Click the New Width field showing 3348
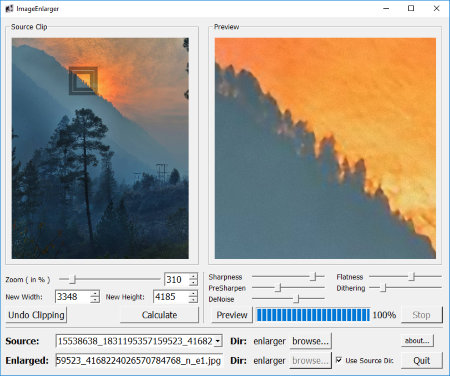Image resolution: width=450 pixels, height=376 pixels. [73, 297]
